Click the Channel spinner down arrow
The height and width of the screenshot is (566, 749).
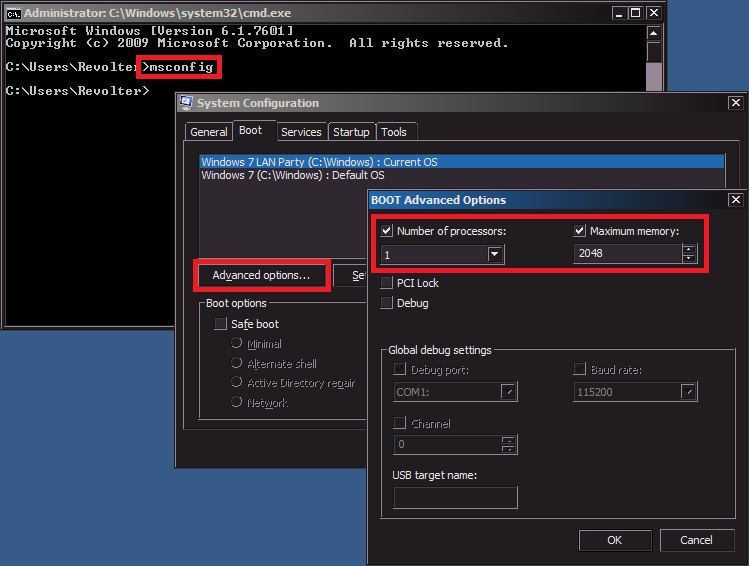(508, 449)
